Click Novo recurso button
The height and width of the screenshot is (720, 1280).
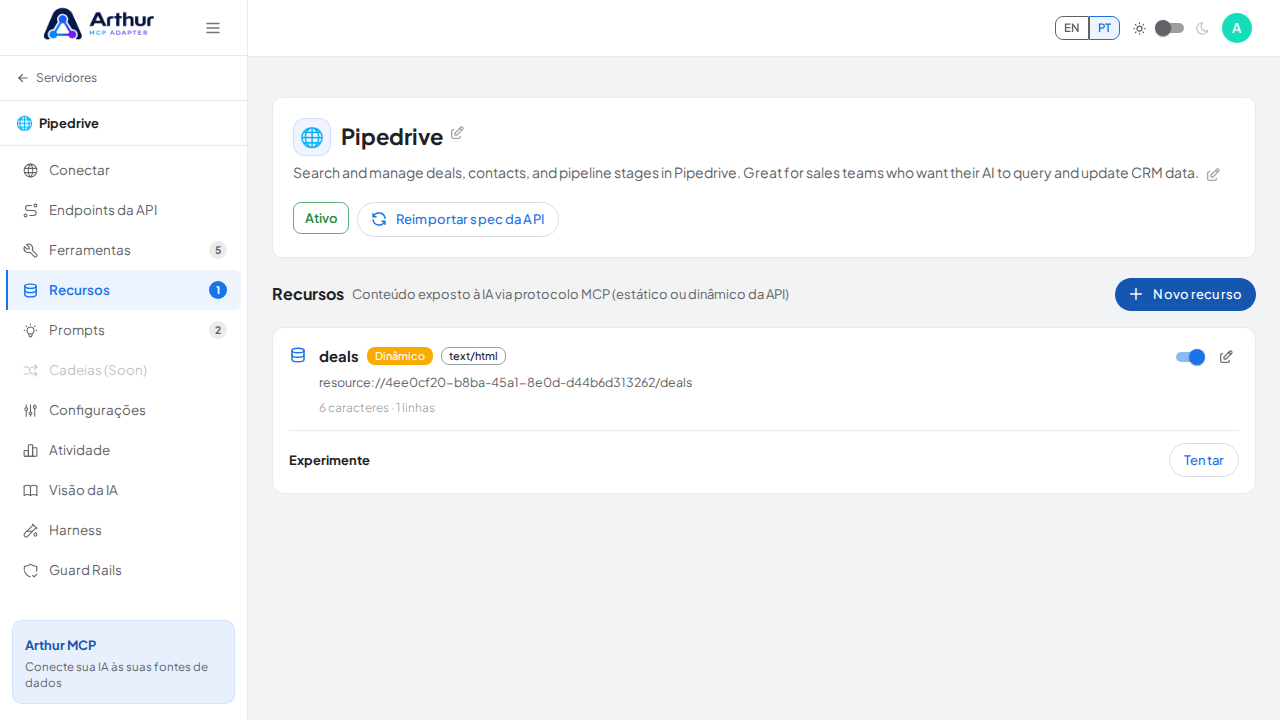pos(1185,294)
